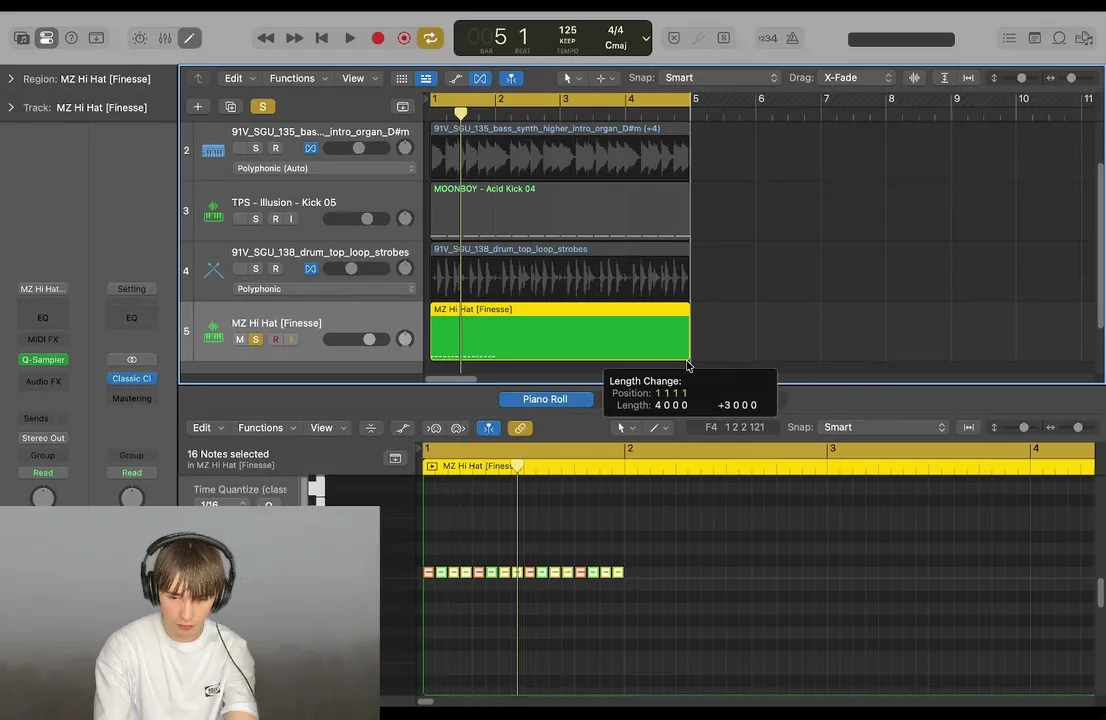This screenshot has height=720, width=1106.
Task: Click the Classic Cl plugin slot
Action: tap(132, 379)
